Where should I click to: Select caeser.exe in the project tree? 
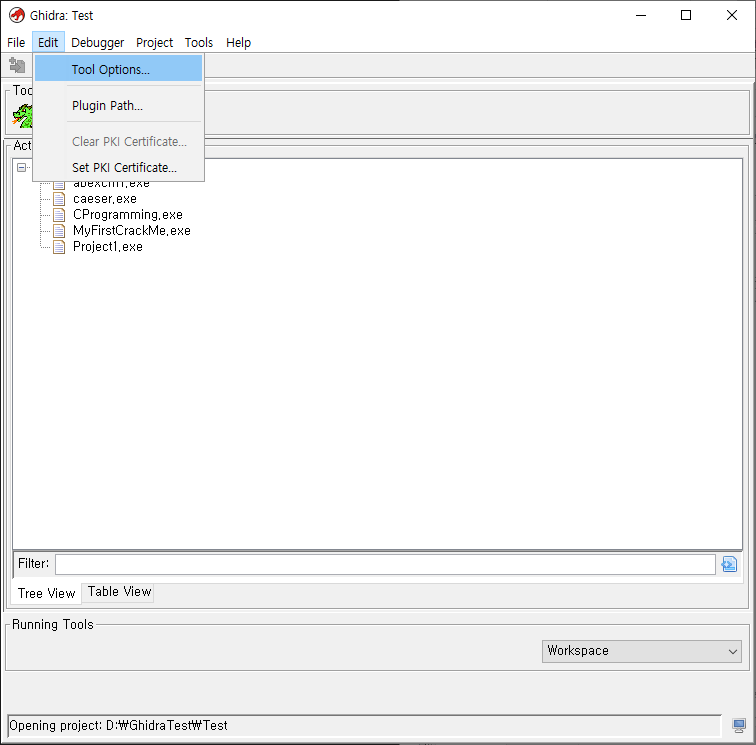105,199
